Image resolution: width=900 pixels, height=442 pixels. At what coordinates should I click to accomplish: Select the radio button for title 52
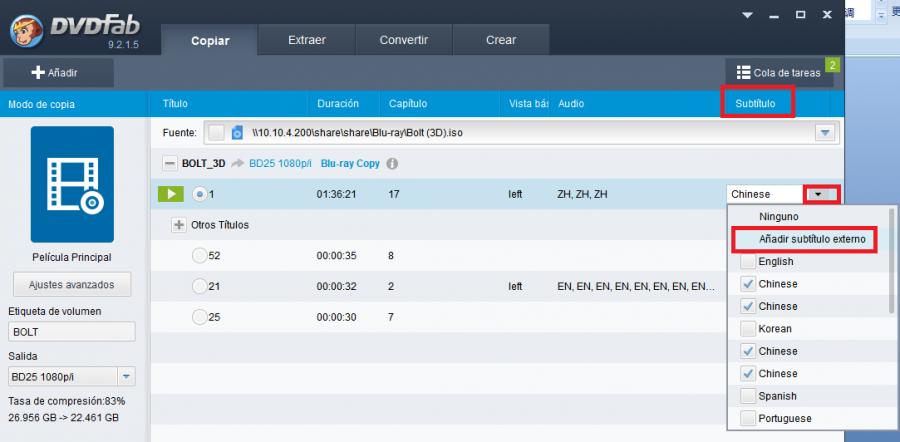199,255
